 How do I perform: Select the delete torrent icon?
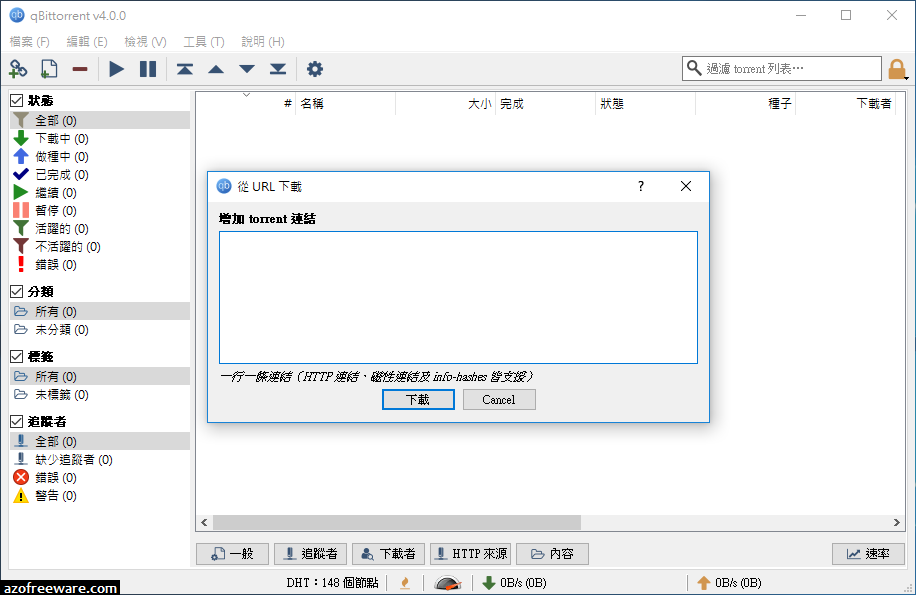pyautogui.click(x=80, y=68)
